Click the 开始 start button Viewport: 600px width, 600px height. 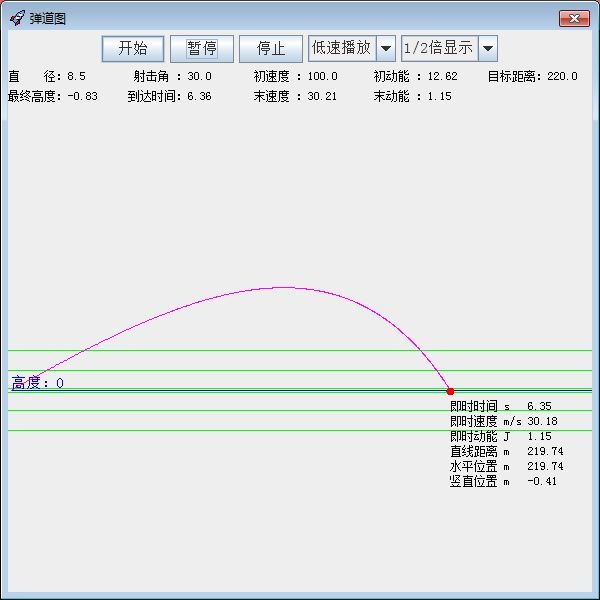133,49
